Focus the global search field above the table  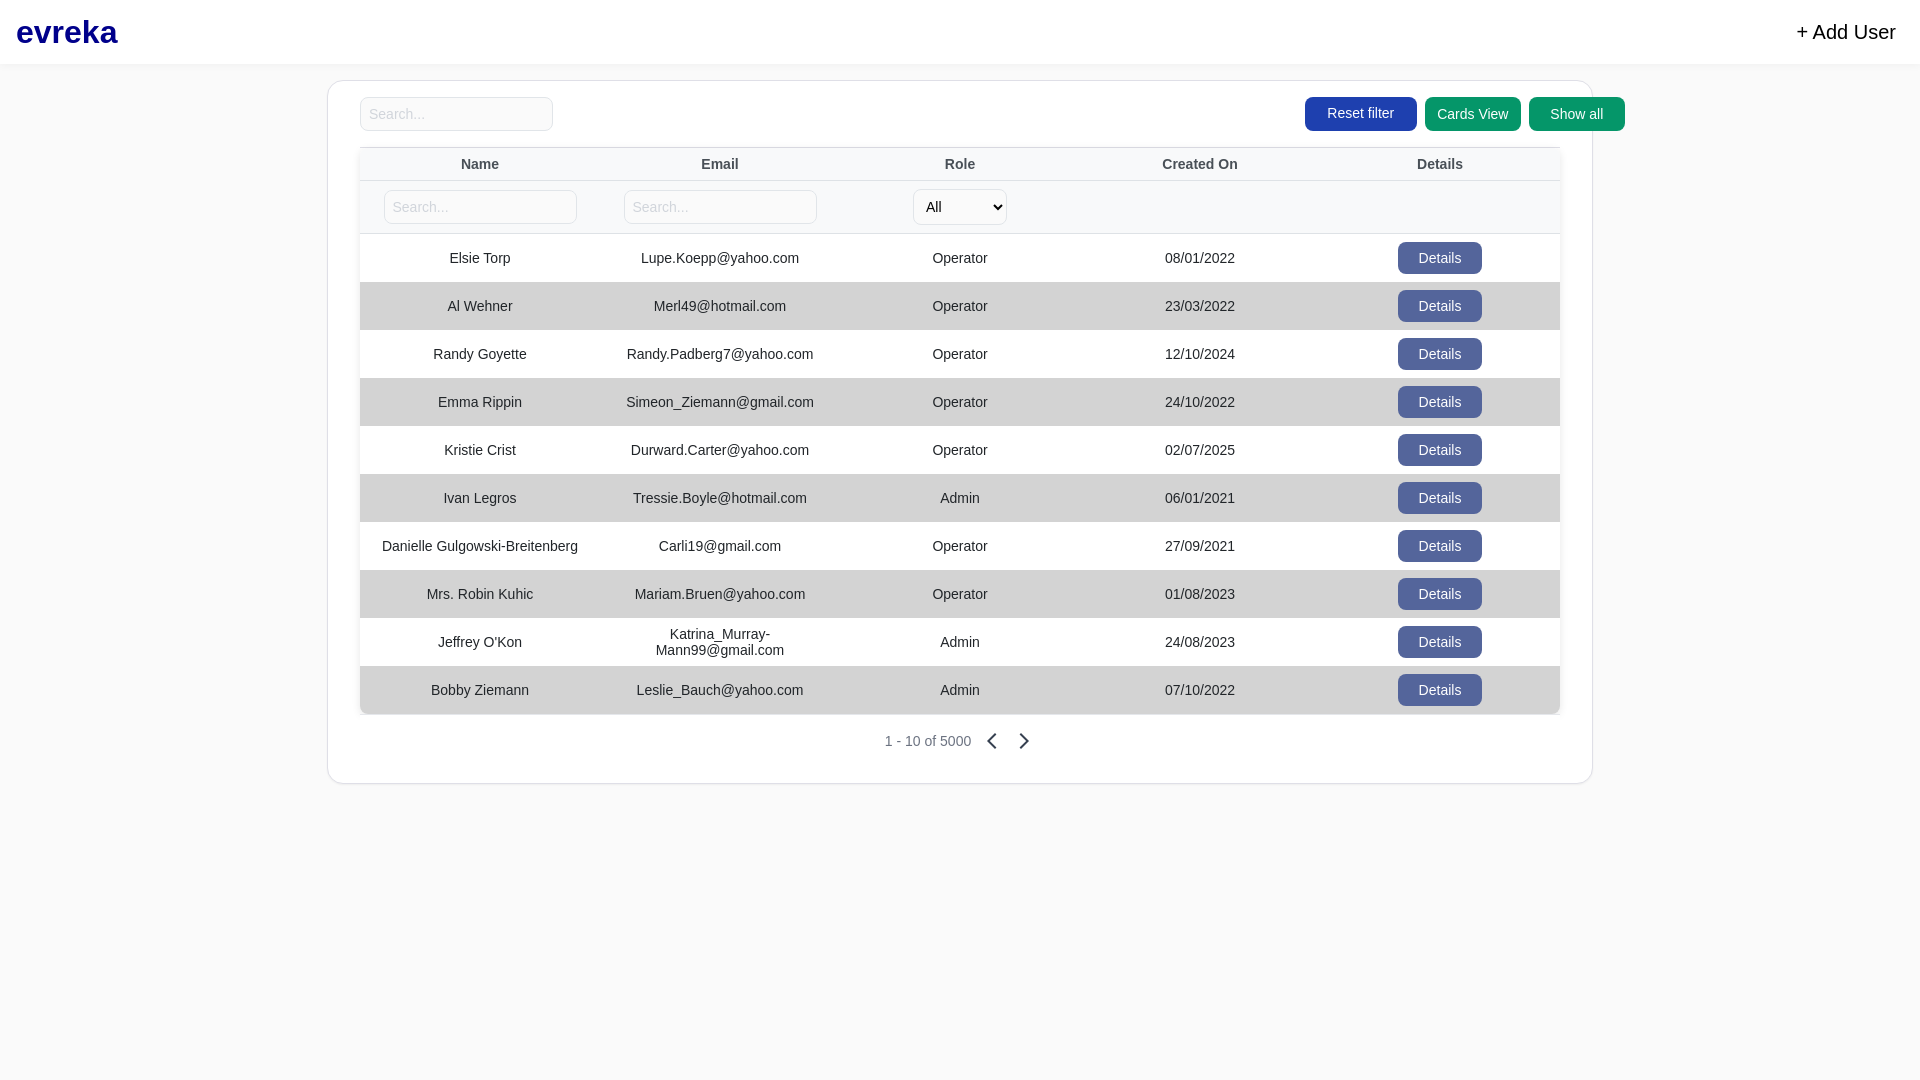pyautogui.click(x=456, y=114)
